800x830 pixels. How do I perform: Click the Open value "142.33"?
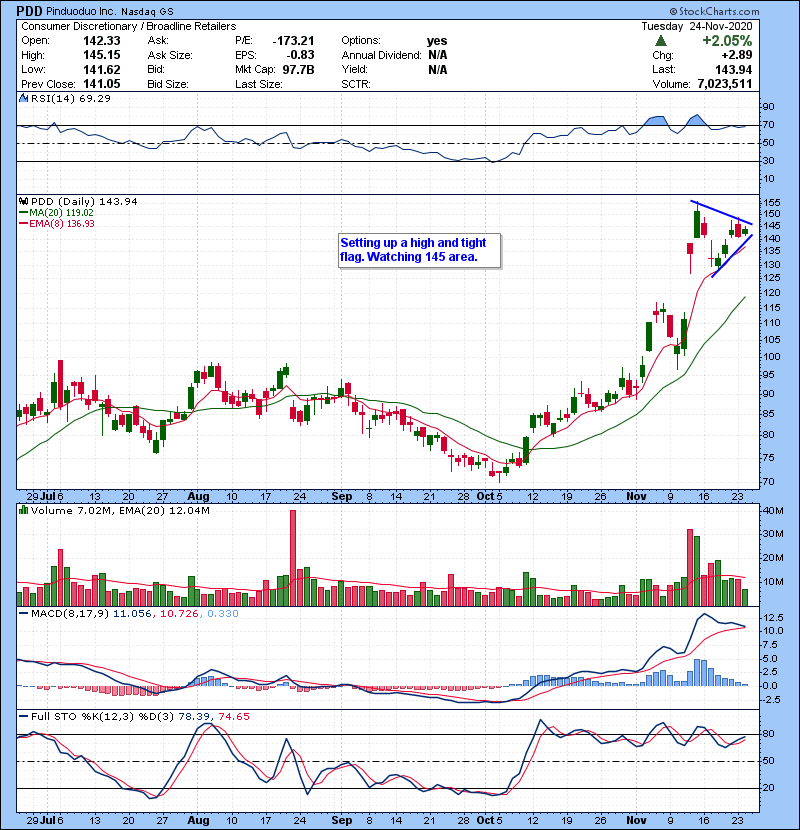(102, 41)
